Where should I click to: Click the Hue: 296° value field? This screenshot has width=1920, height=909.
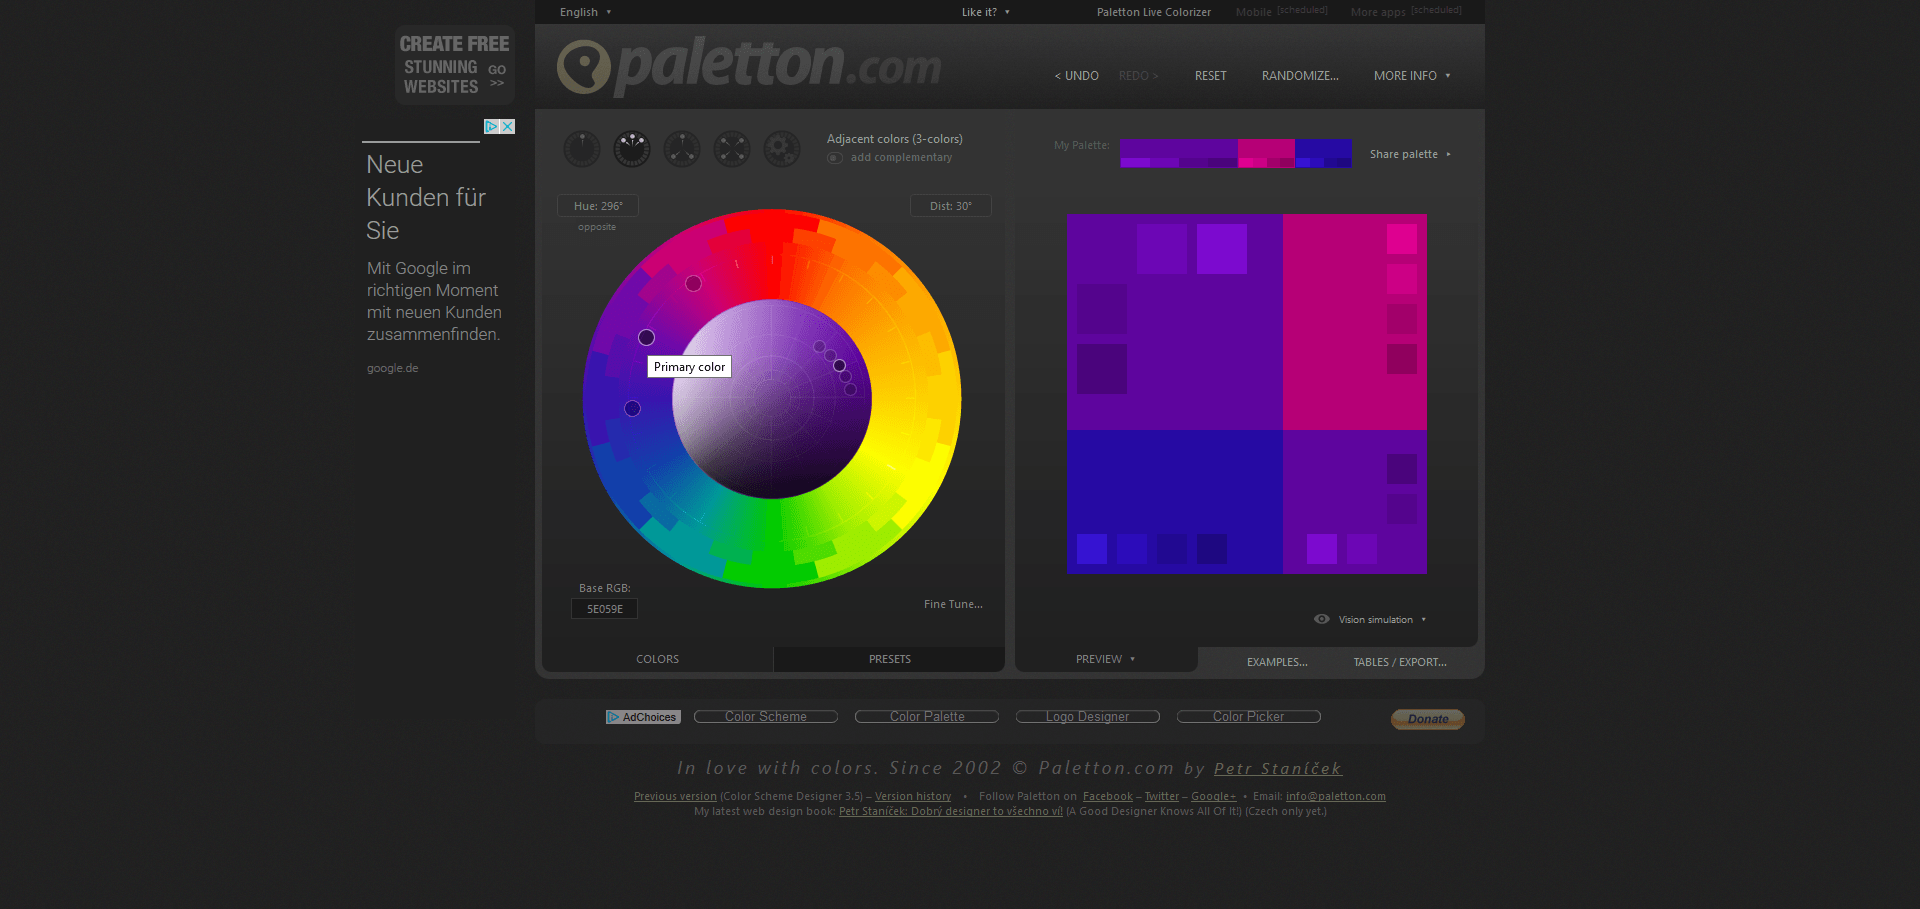point(598,206)
